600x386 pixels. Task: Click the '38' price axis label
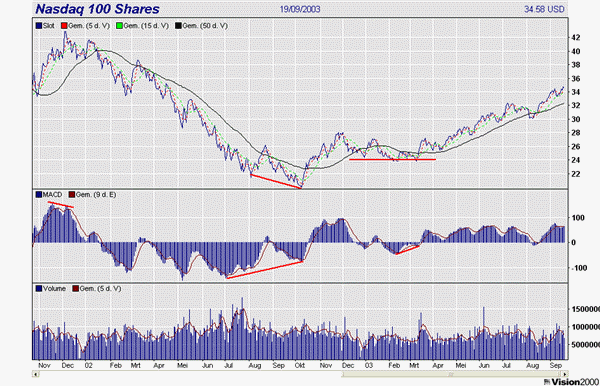[x=576, y=65]
